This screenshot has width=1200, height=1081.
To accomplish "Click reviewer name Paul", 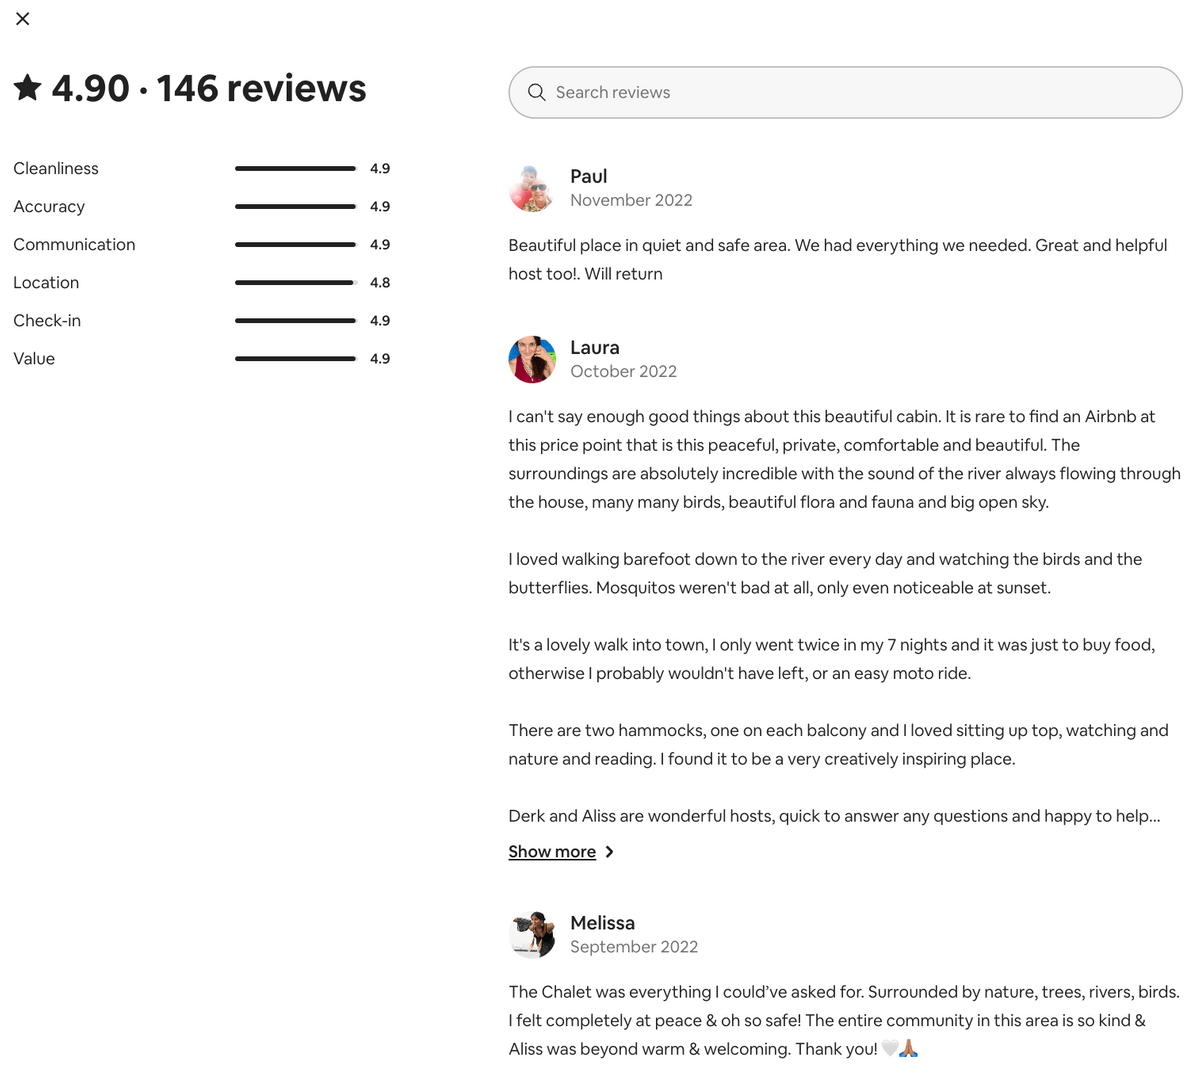I will (x=589, y=176).
